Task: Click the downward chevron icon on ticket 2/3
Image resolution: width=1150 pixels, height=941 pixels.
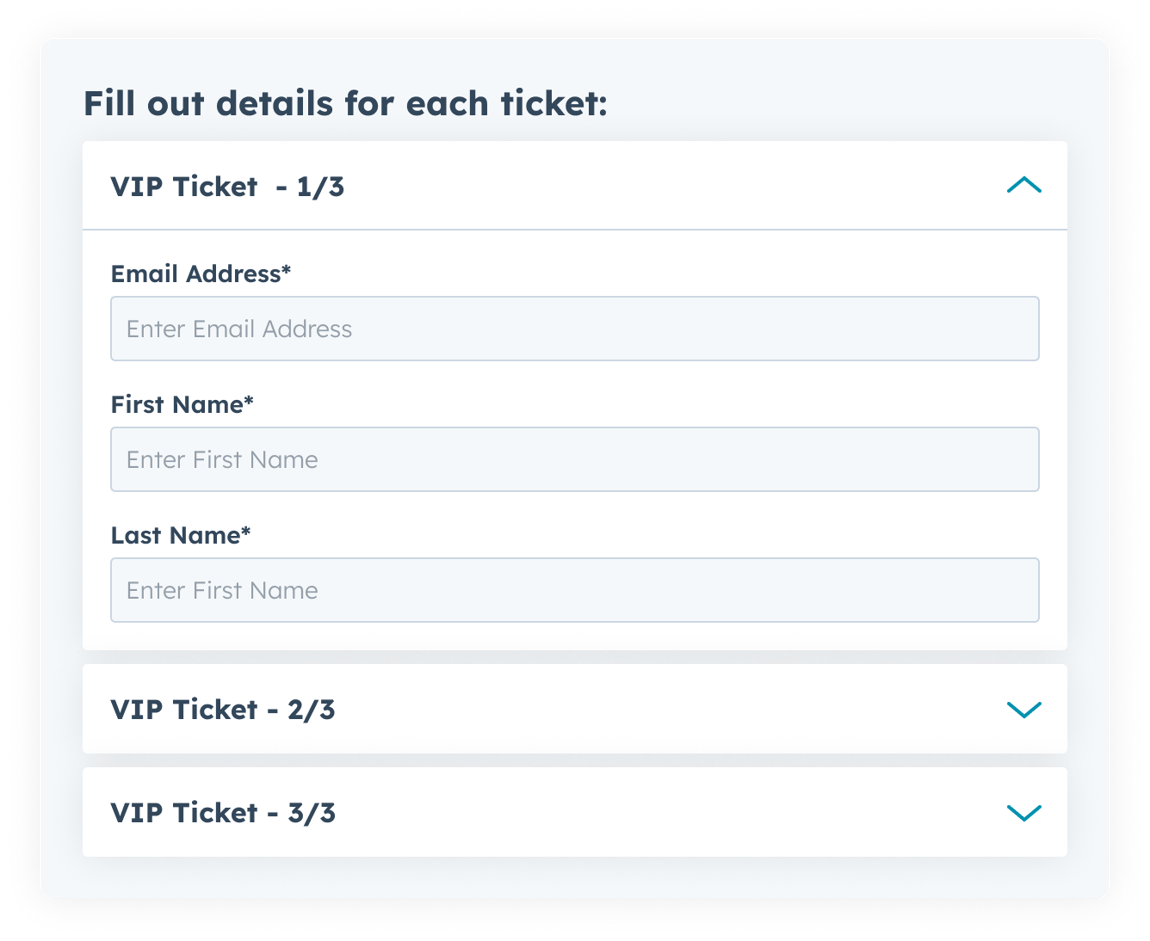Action: point(1024,709)
